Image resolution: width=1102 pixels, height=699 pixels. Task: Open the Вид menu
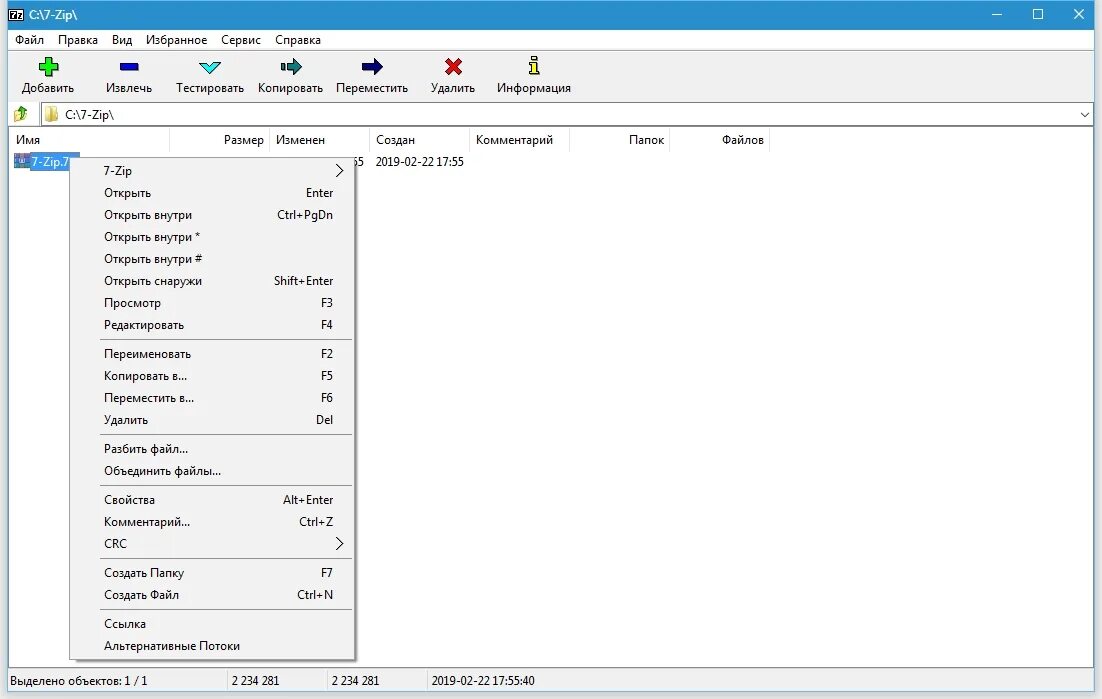tap(122, 40)
